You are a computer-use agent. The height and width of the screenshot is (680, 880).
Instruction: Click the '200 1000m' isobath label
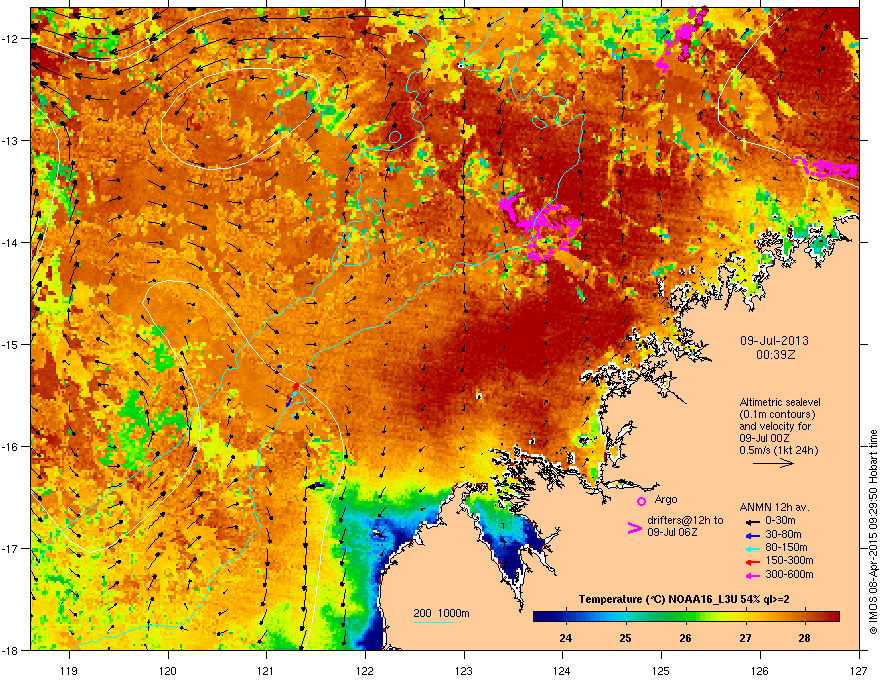click(x=441, y=613)
